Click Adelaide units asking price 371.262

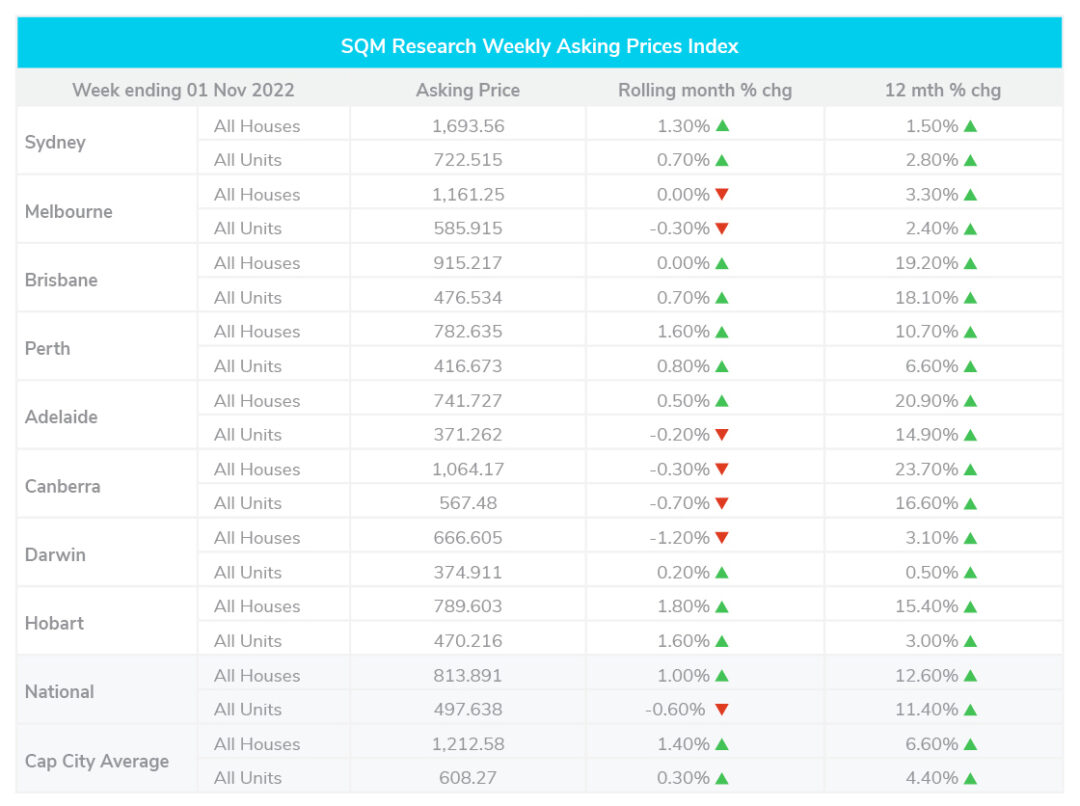[x=468, y=435]
